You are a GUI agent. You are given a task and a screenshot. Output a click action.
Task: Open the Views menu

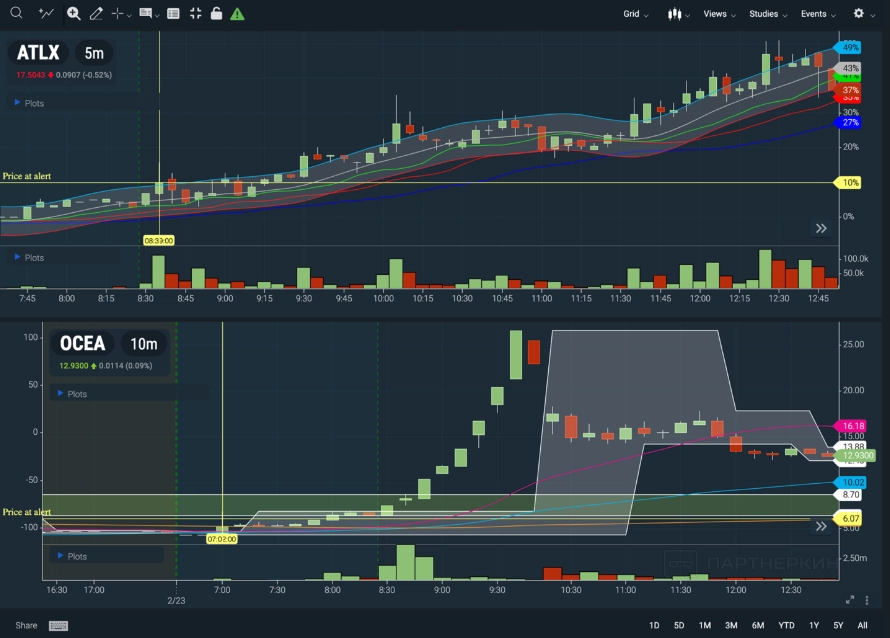click(x=719, y=14)
